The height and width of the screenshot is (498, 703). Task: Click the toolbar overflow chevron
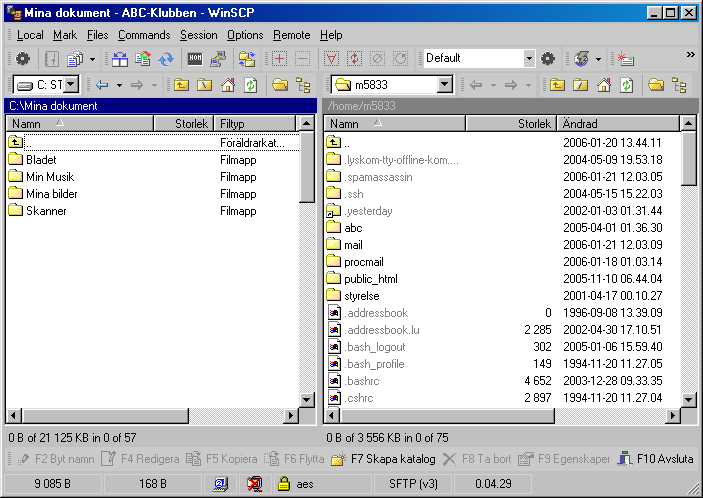tap(690, 55)
